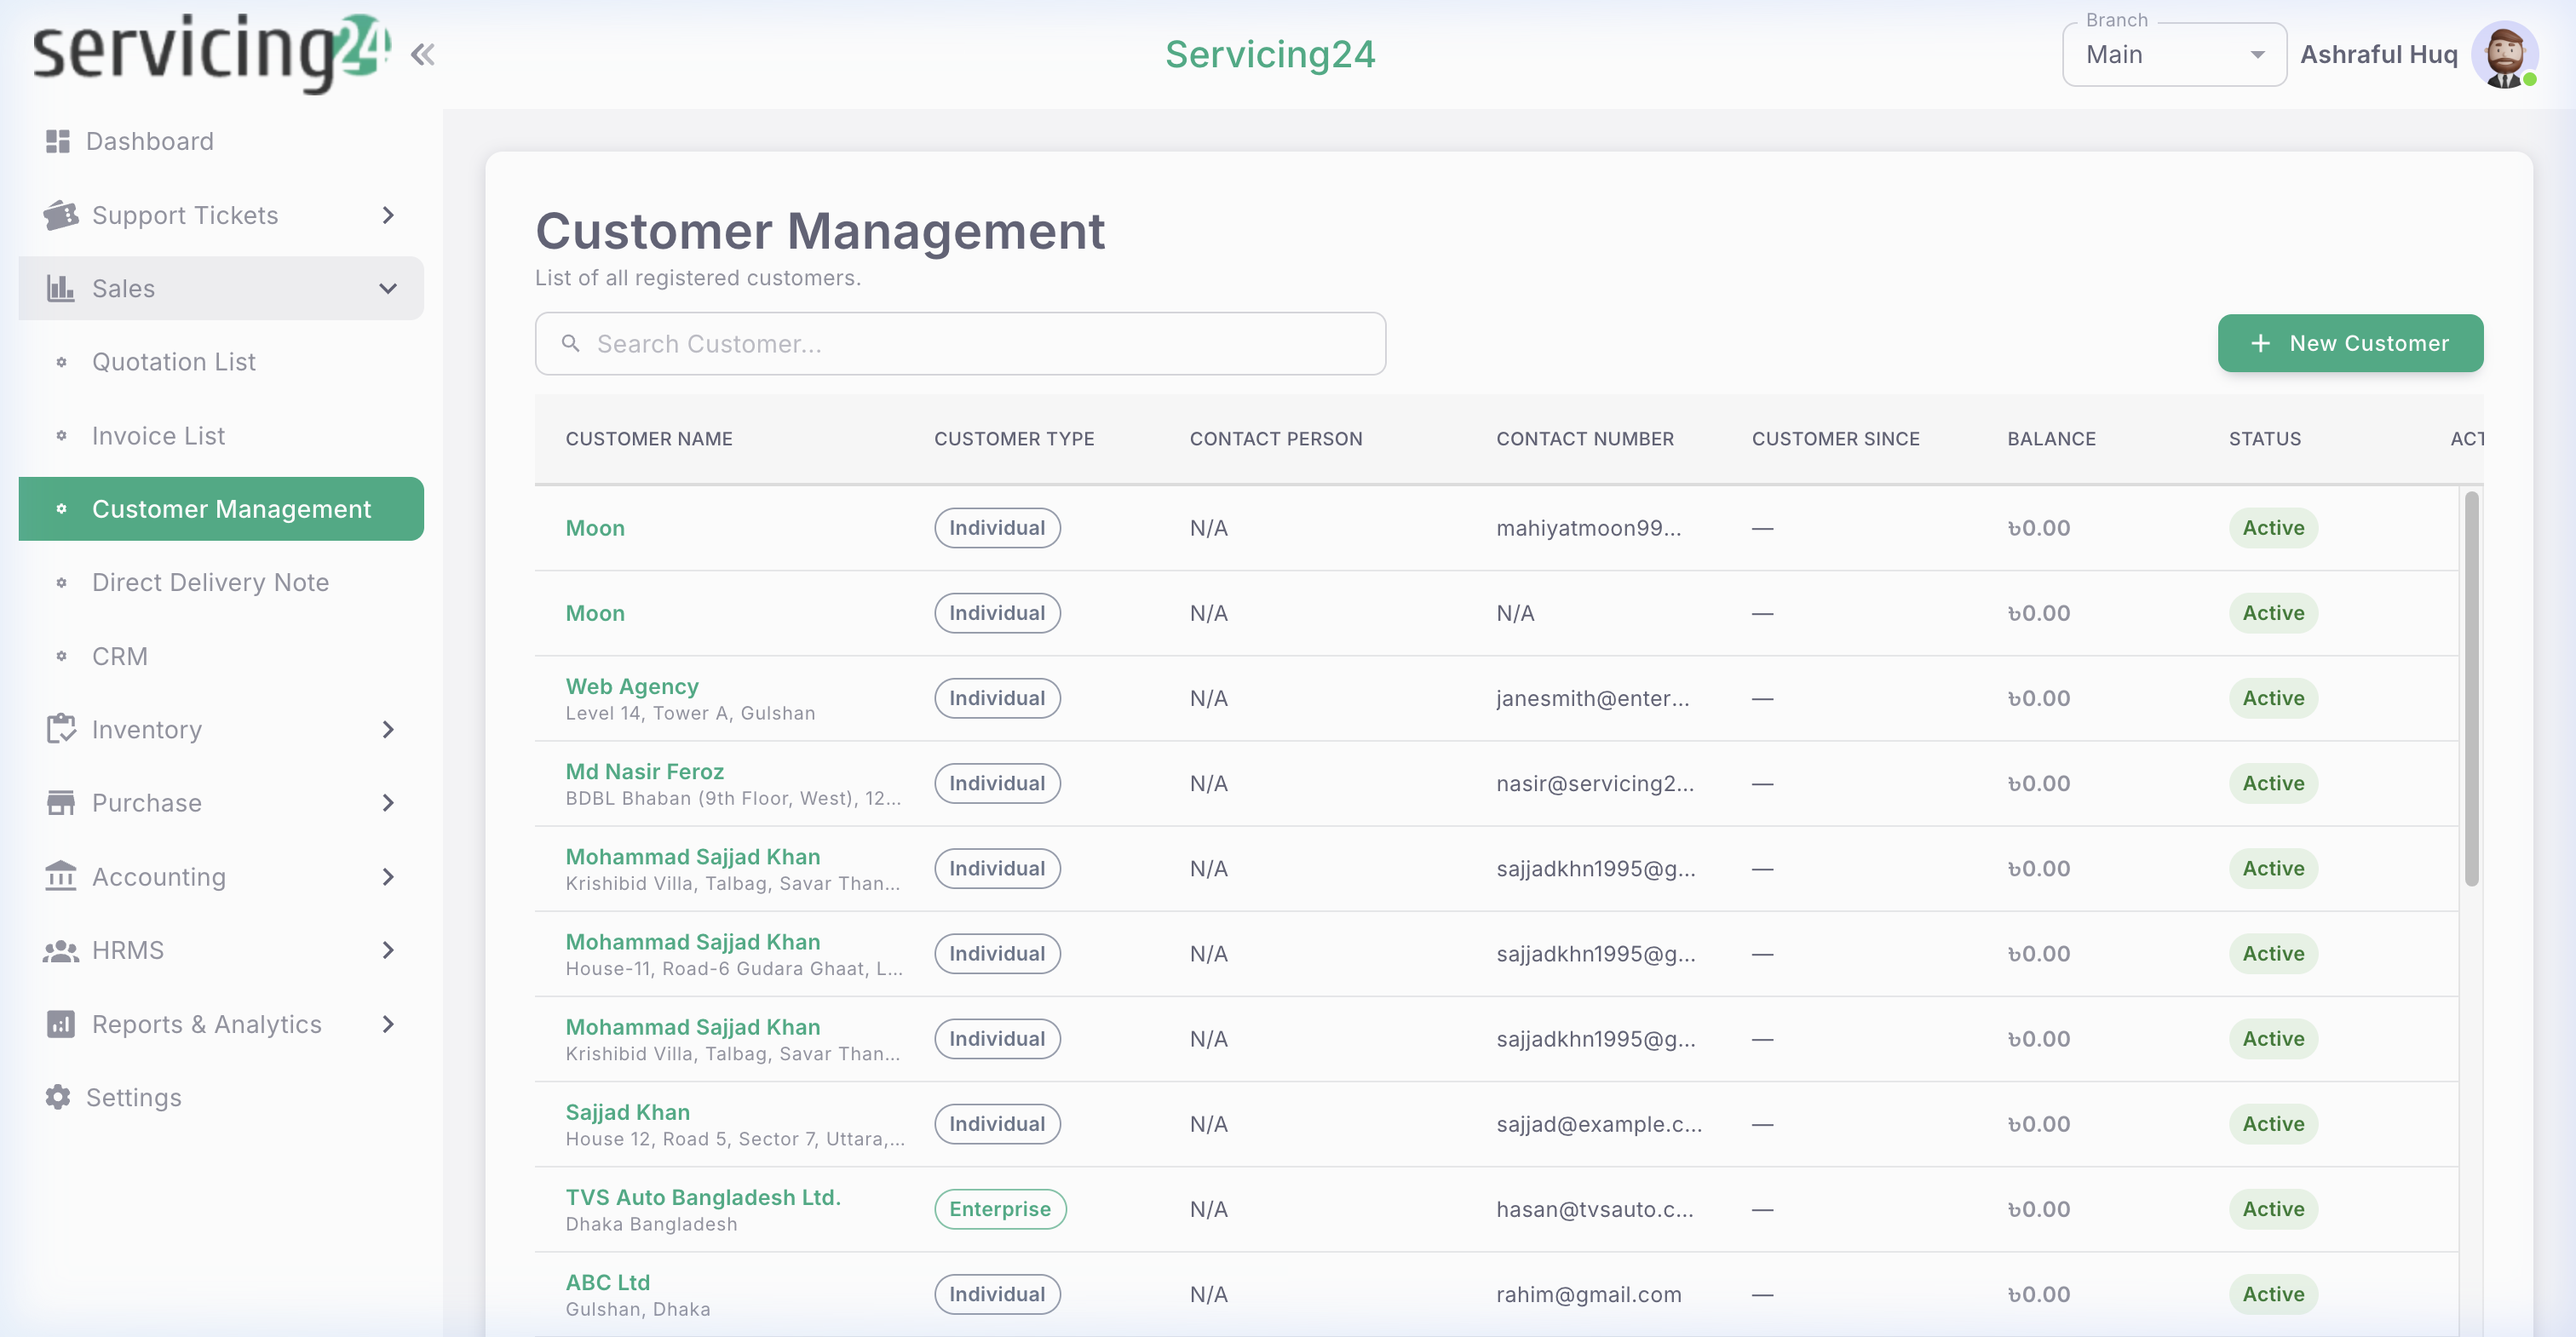This screenshot has height=1337, width=2576.
Task: Open the Moon customer with mahiyatmoon99 contact
Action: [x=595, y=528]
